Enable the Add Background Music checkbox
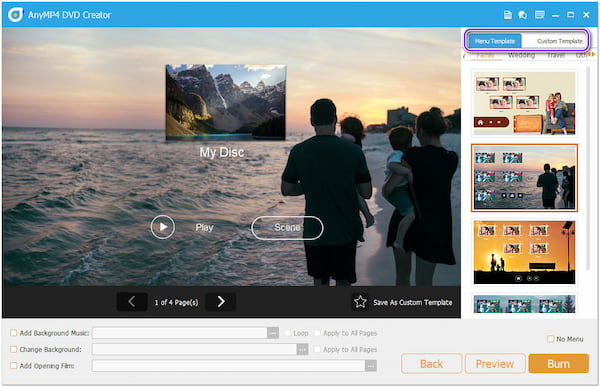This screenshot has width=600, height=387. (x=13, y=333)
